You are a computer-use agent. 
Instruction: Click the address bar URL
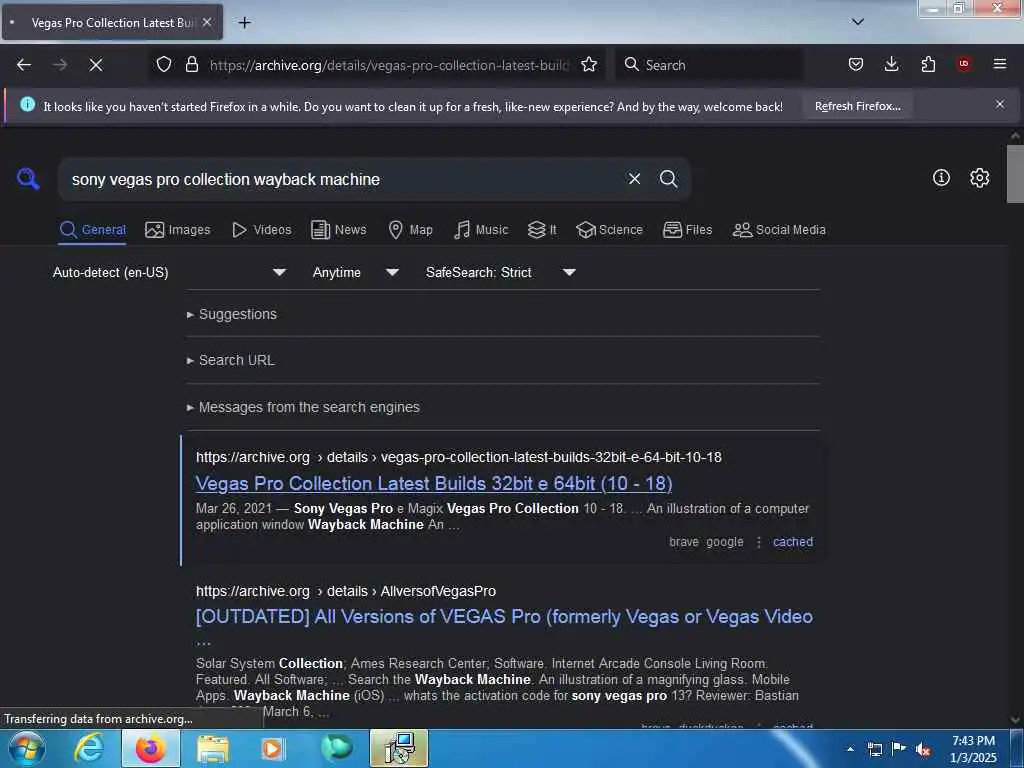pyautogui.click(x=389, y=65)
